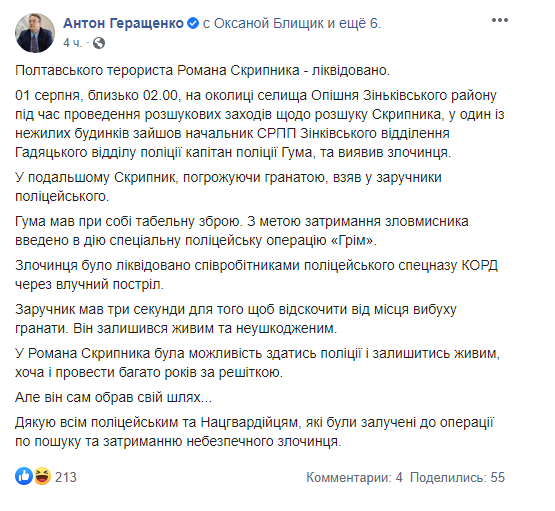This screenshot has width=555, height=511.
Task: Open the three-dot post options menu
Action: (x=500, y=20)
